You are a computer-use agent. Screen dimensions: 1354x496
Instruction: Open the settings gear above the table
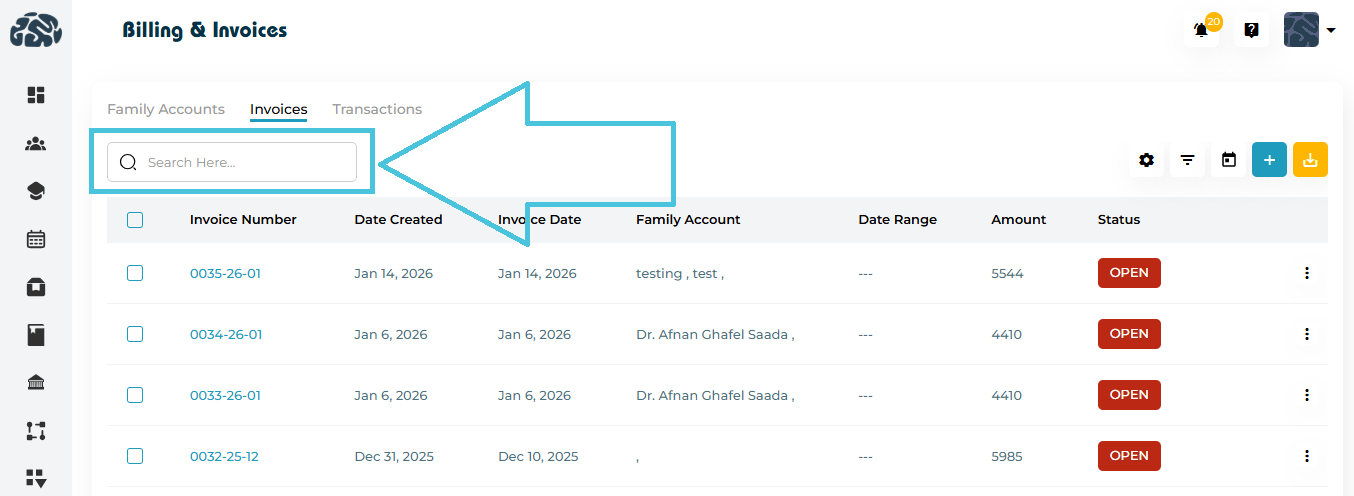point(1146,160)
